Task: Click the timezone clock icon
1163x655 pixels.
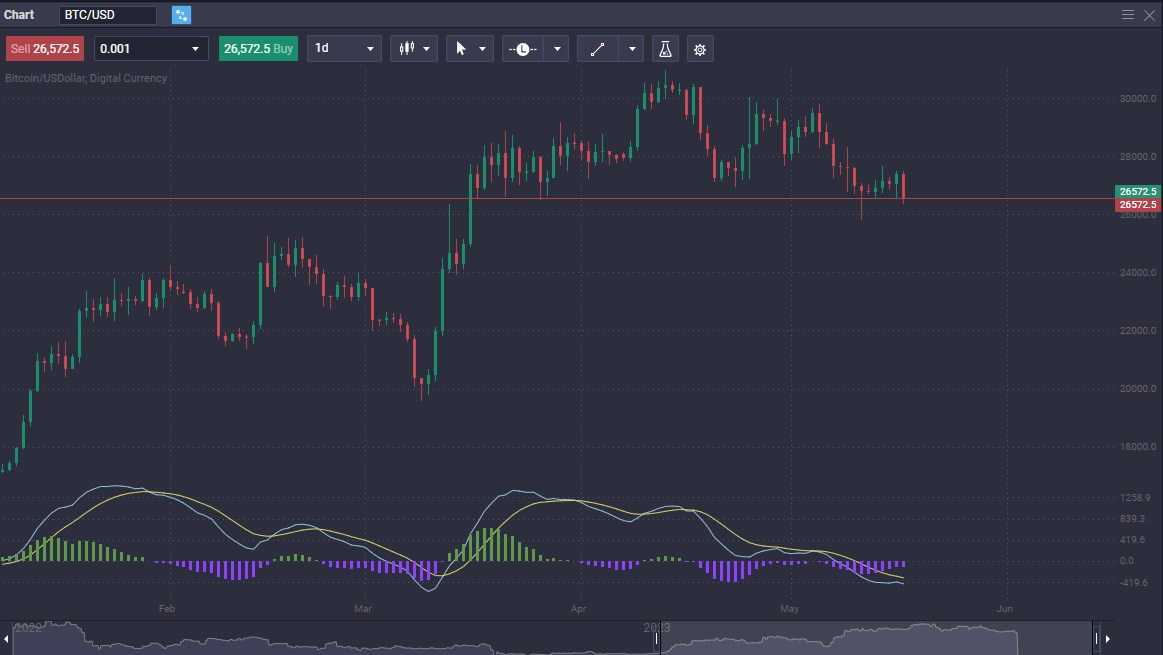Action: 521,48
